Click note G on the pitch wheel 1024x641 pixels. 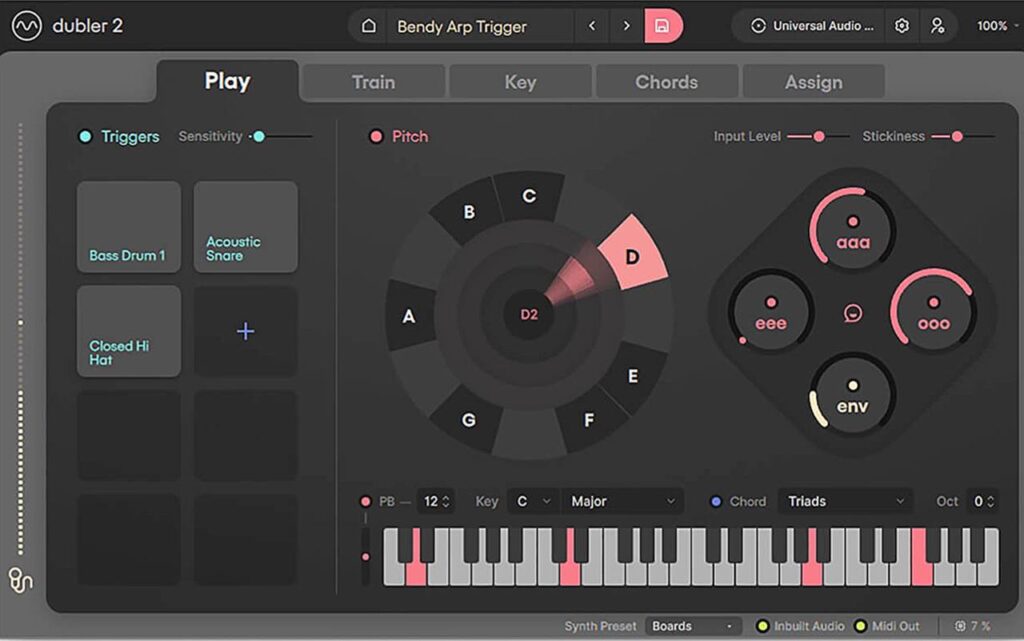coord(469,420)
